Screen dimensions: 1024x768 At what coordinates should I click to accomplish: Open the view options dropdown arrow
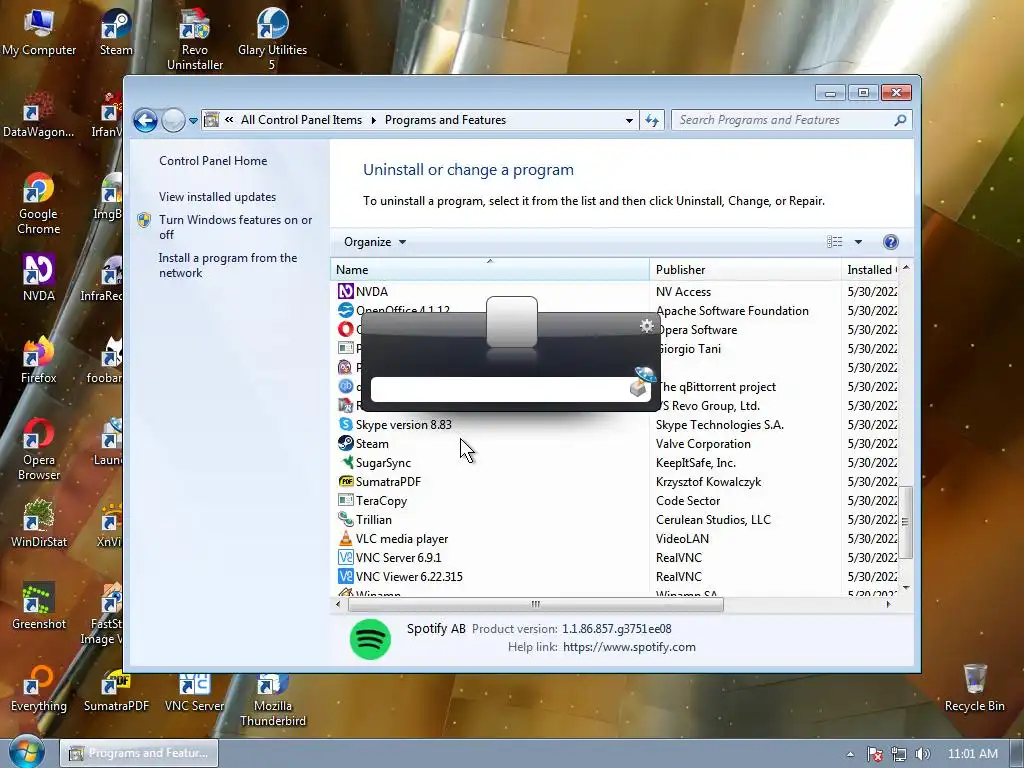tap(858, 242)
